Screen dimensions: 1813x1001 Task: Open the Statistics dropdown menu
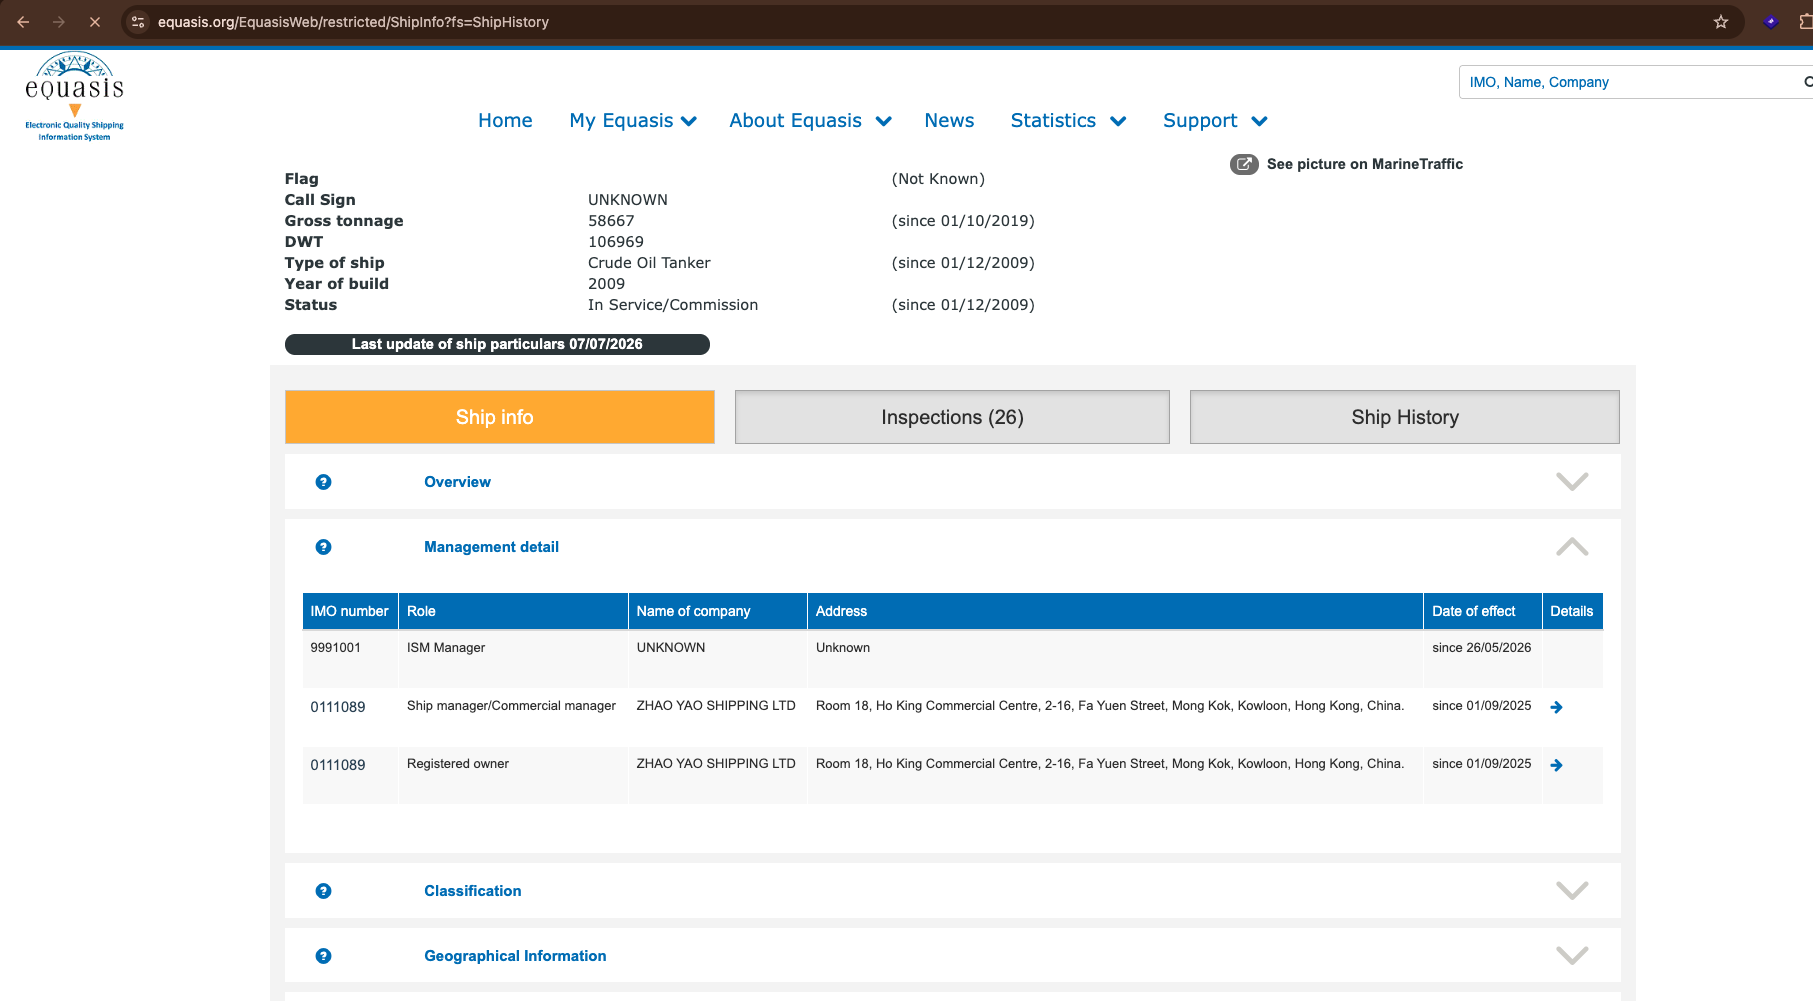tap(1068, 121)
